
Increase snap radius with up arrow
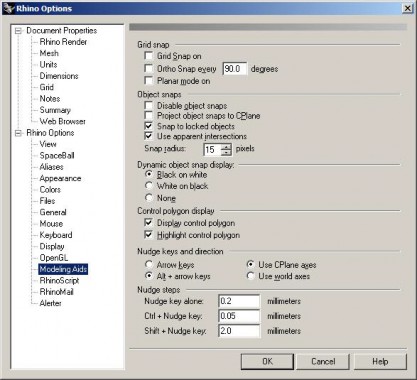[226, 146]
